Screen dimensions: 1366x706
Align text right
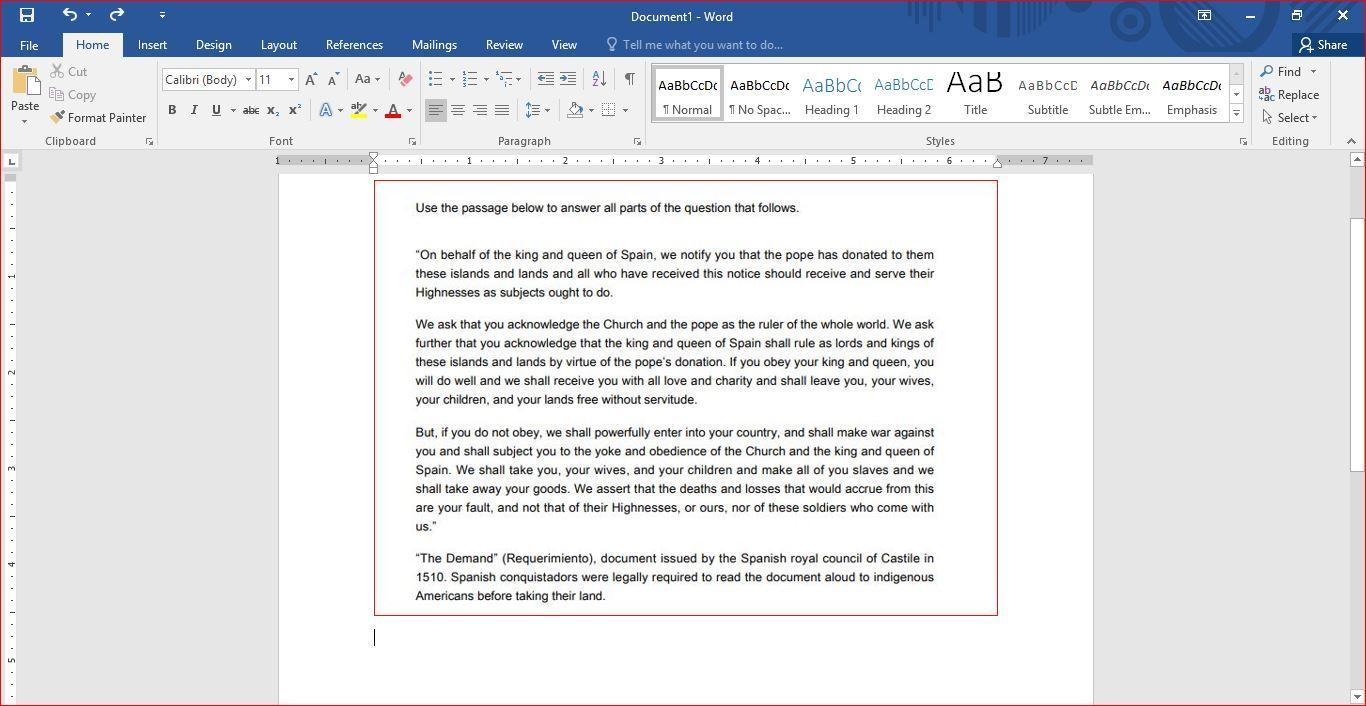pos(479,110)
